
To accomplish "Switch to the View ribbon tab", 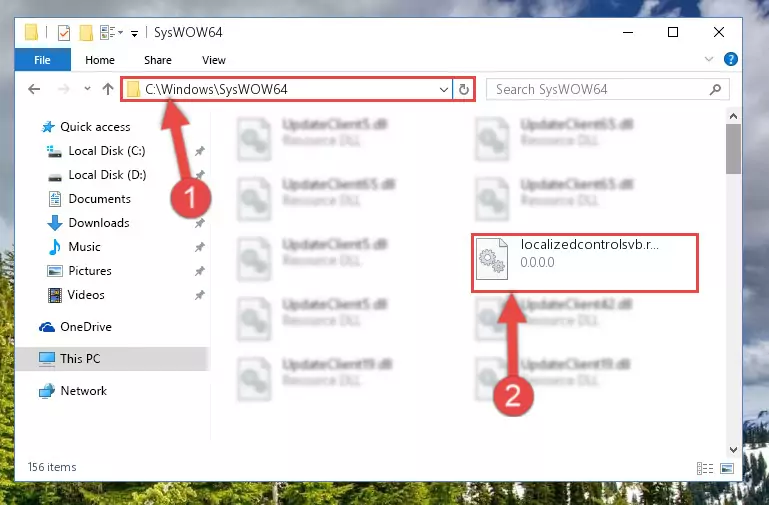I will (x=214, y=60).
